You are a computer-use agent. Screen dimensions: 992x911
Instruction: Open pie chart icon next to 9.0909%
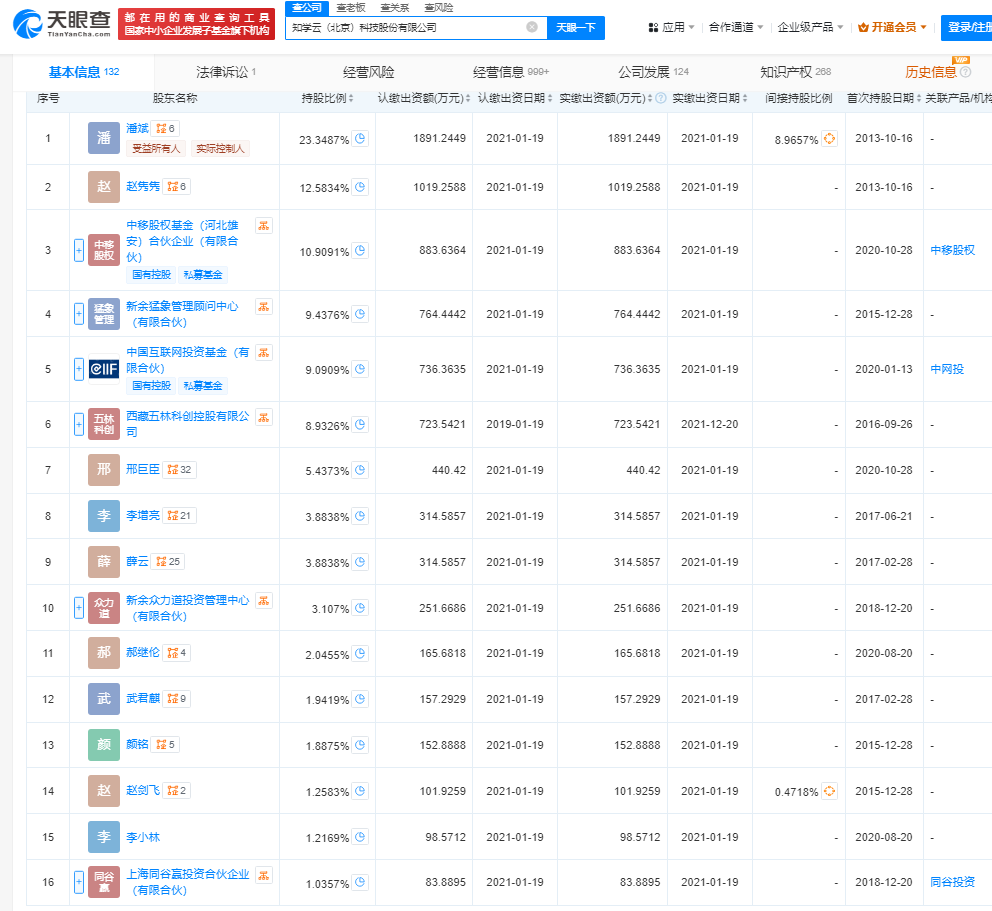(360, 369)
